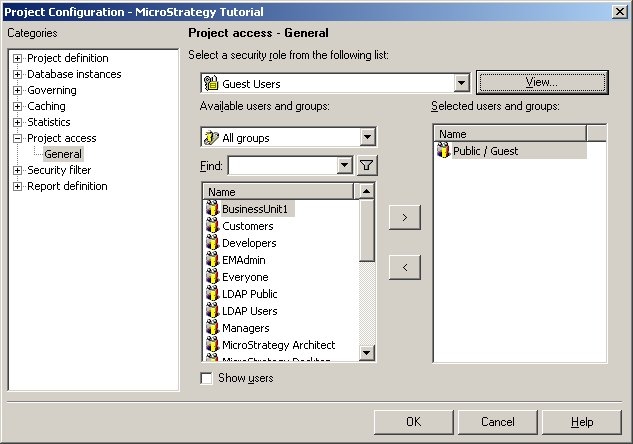The width and height of the screenshot is (633, 444).
Task: Click the View... button
Action: point(541,82)
